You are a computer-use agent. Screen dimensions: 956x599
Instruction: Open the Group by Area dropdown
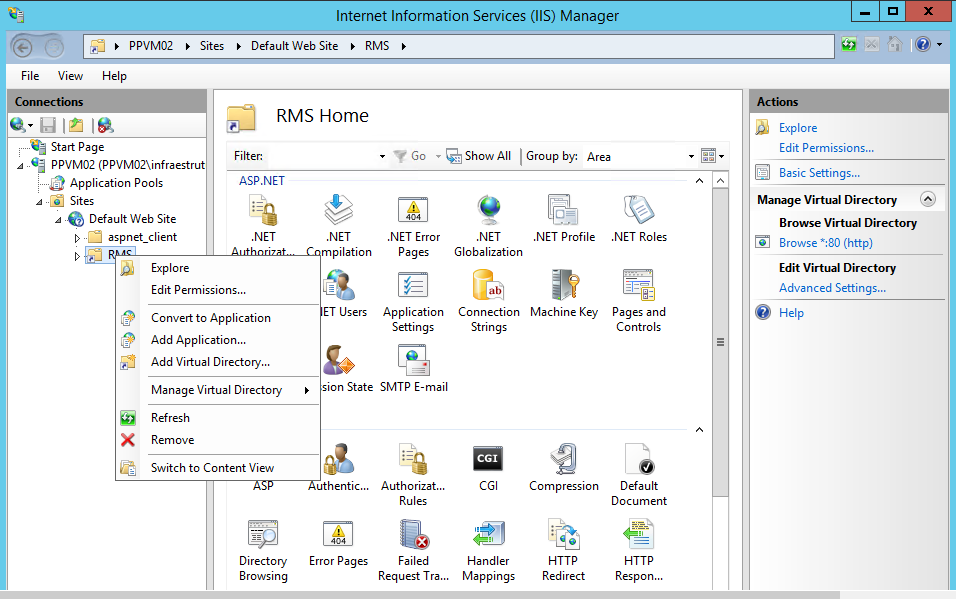click(x=691, y=156)
